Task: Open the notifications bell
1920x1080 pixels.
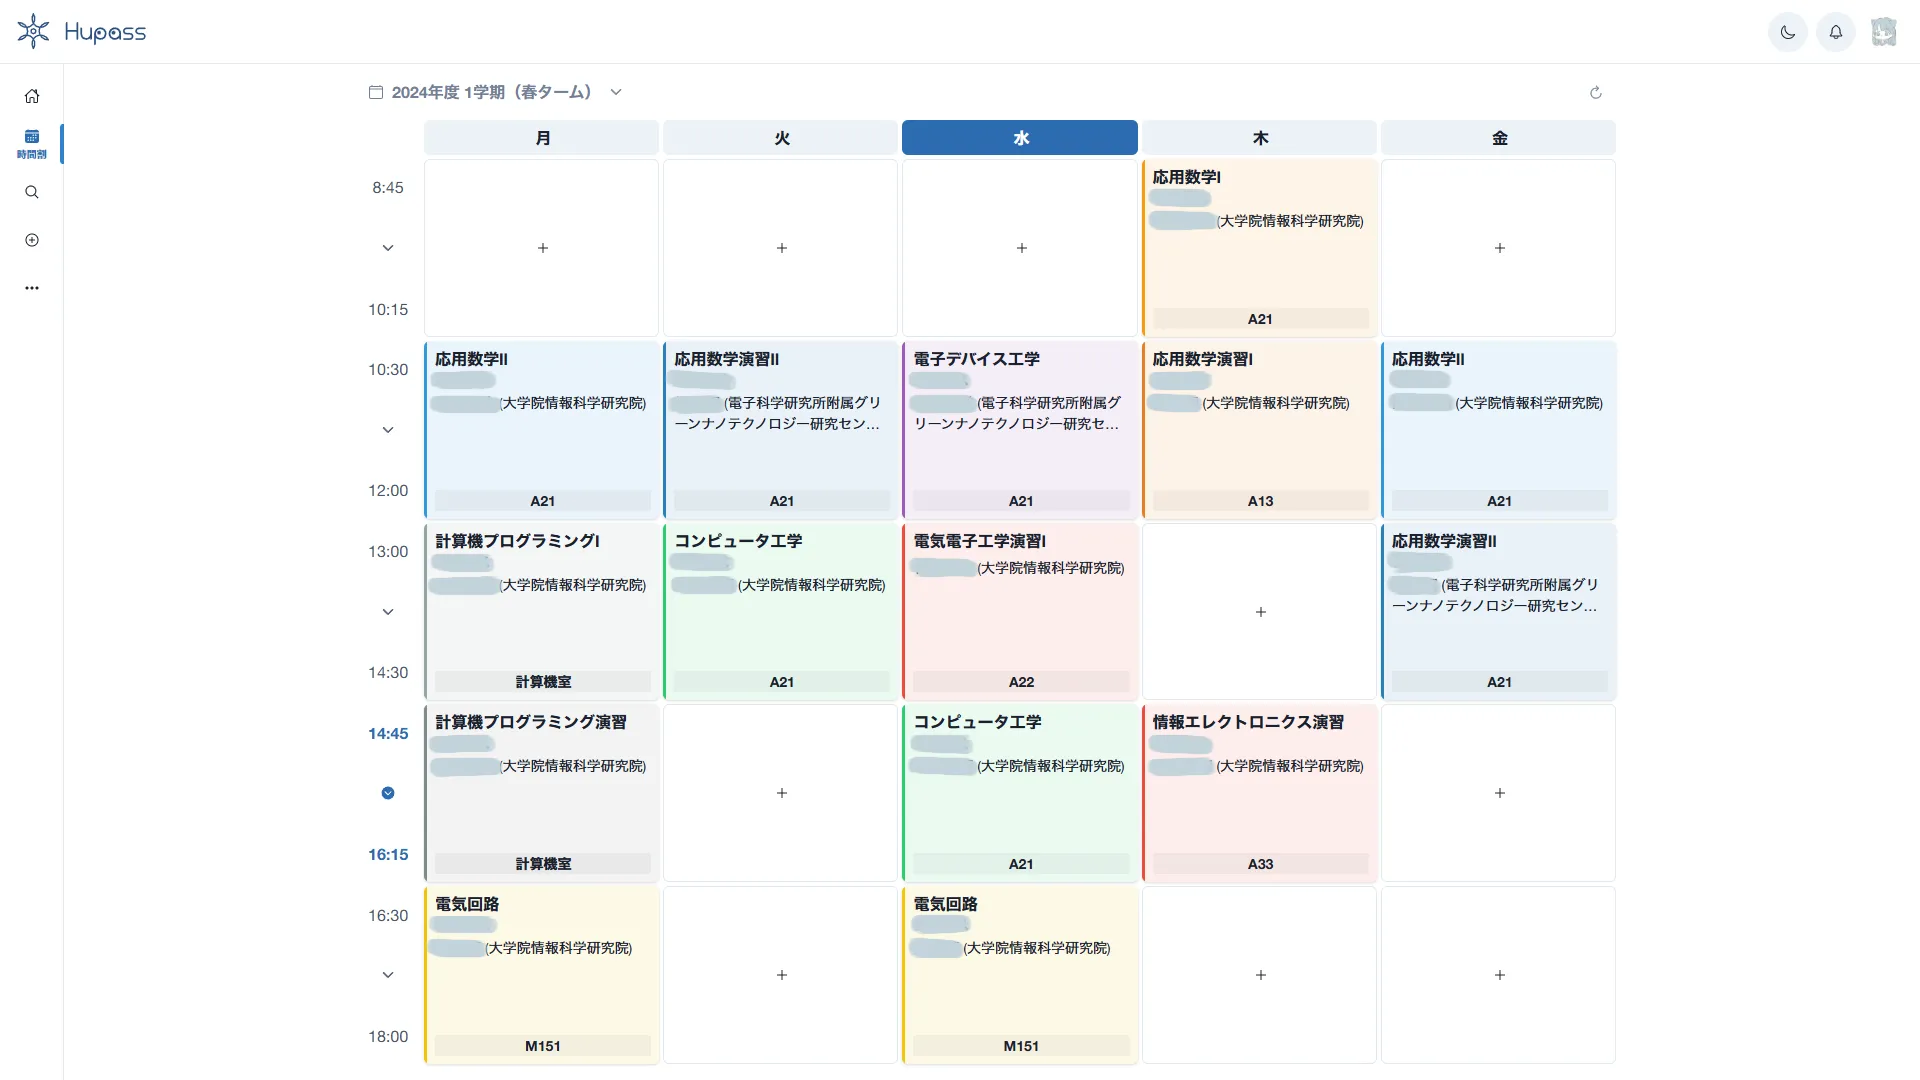Action: [x=1835, y=32]
